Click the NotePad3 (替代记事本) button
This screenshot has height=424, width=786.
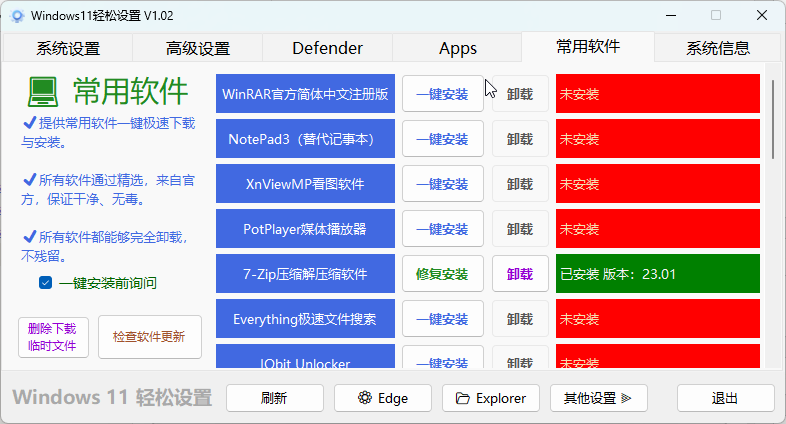tap(305, 139)
